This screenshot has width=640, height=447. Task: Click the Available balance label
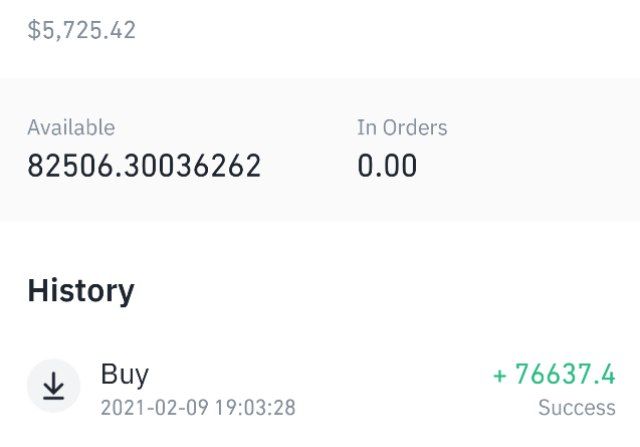click(71, 127)
